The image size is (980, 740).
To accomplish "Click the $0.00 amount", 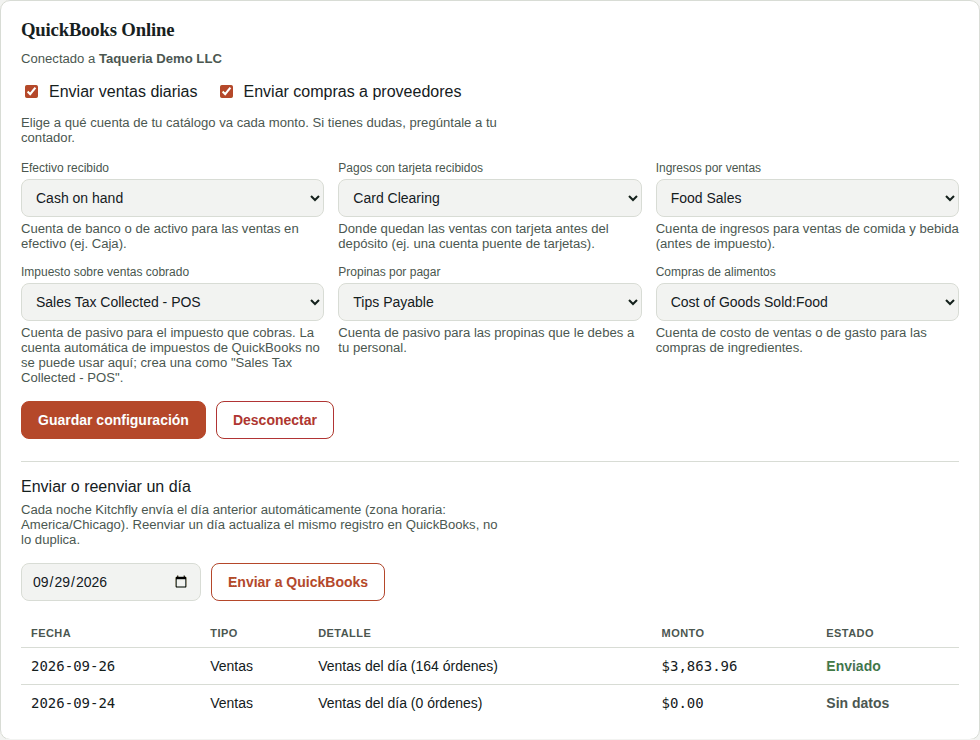I will pos(682,703).
